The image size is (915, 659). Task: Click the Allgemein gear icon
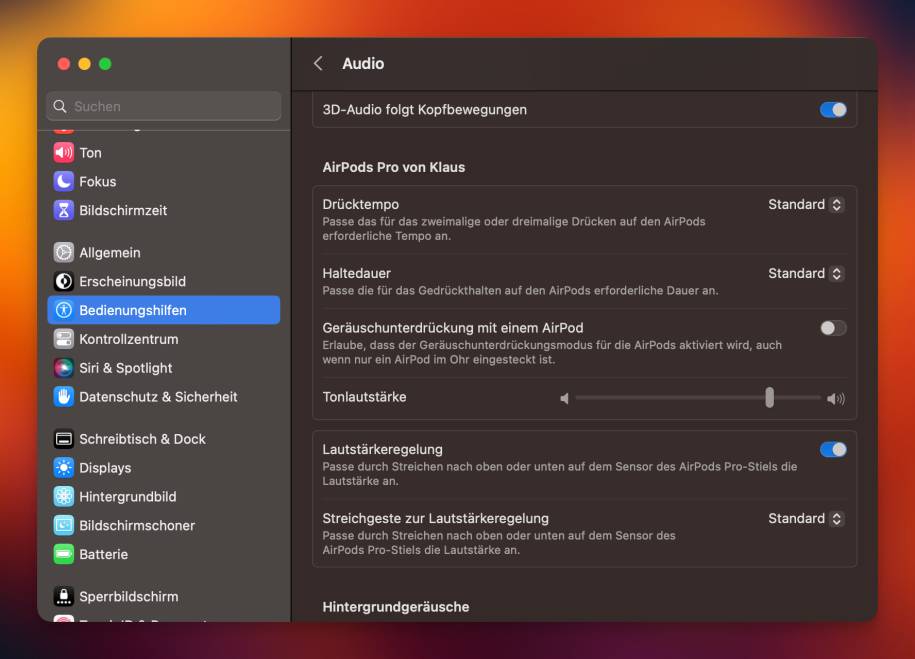click(64, 253)
